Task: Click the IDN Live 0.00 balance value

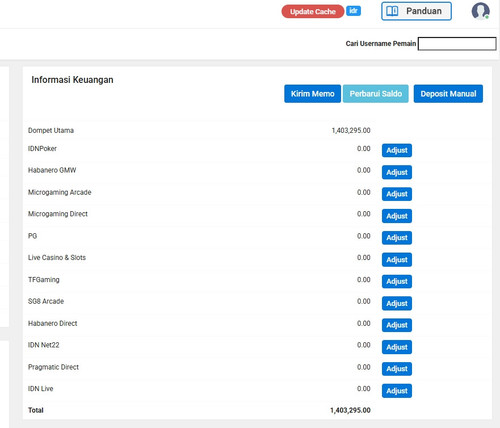Action: [364, 389]
